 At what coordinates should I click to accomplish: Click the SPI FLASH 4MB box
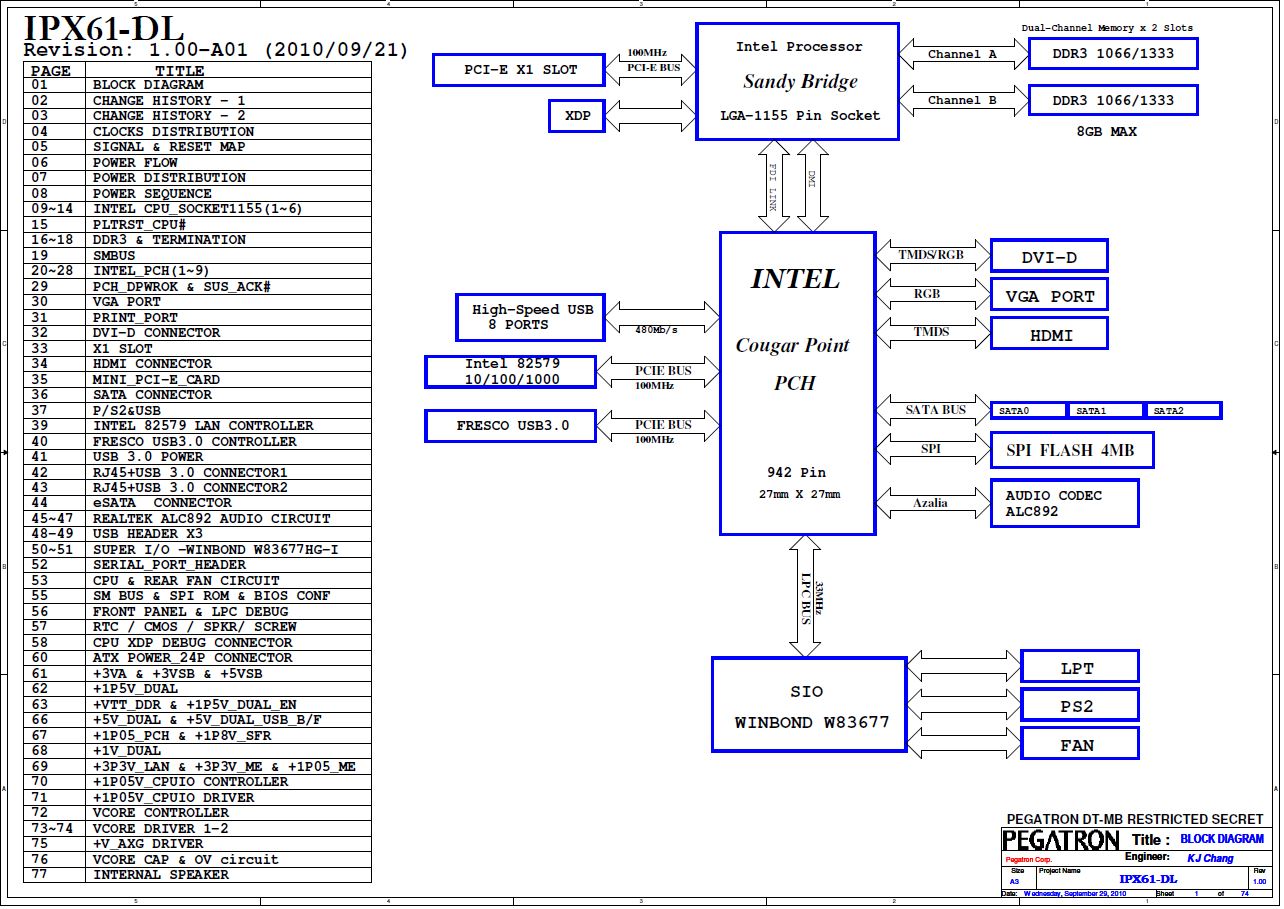1071,450
